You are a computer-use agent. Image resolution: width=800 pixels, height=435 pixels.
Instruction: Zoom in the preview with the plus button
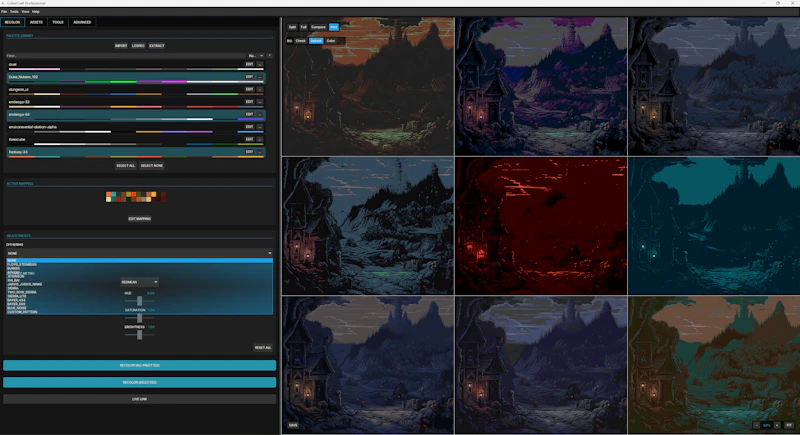pos(777,425)
